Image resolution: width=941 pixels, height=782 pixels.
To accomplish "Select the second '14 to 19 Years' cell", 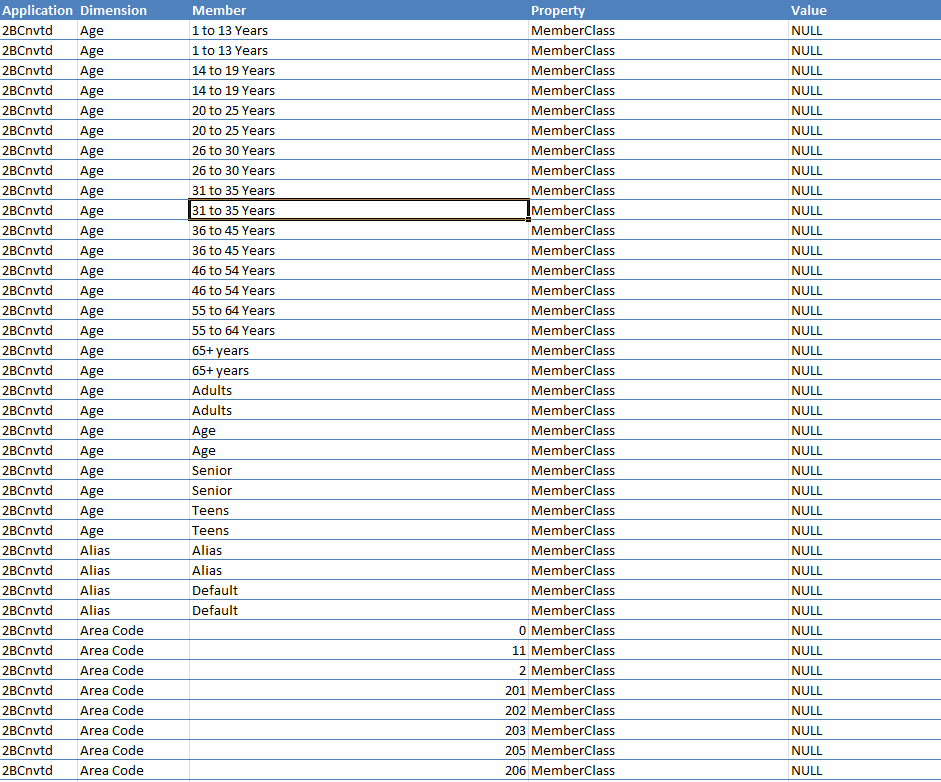I will 359,91.
